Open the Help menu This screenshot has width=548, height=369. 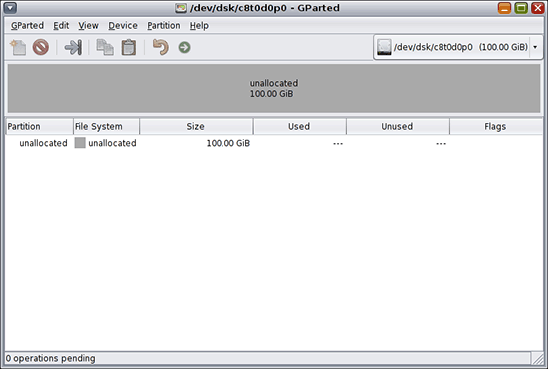coord(199,26)
